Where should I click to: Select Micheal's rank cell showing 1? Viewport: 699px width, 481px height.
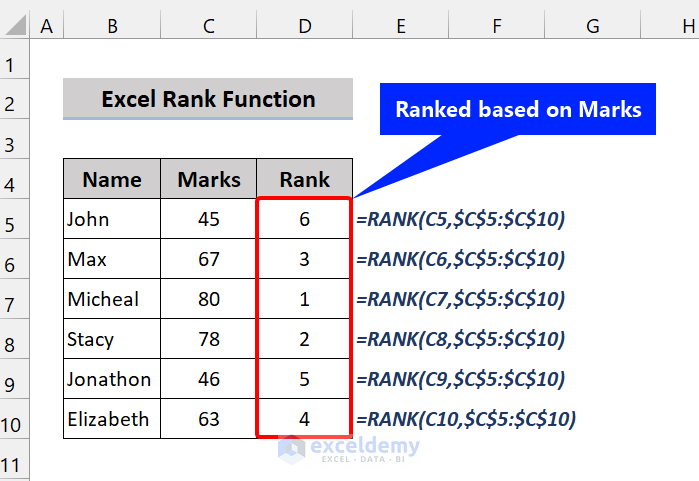[304, 299]
